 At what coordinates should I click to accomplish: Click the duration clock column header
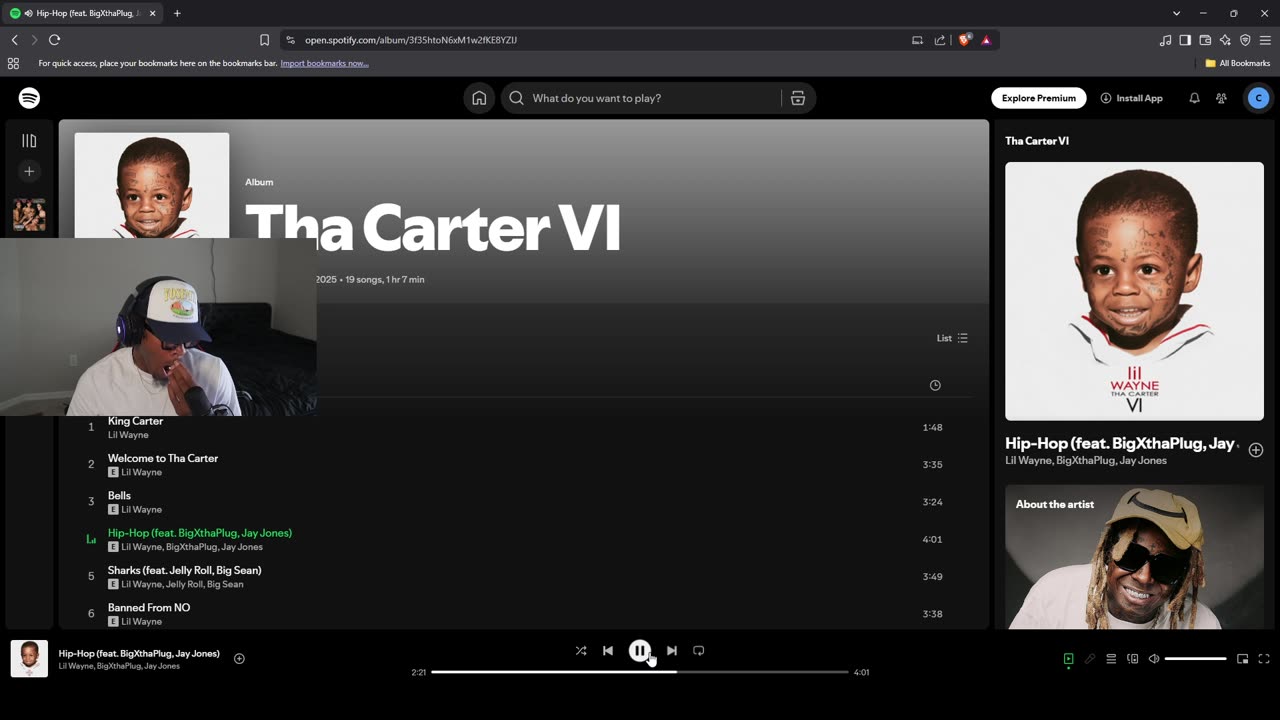[x=935, y=385]
